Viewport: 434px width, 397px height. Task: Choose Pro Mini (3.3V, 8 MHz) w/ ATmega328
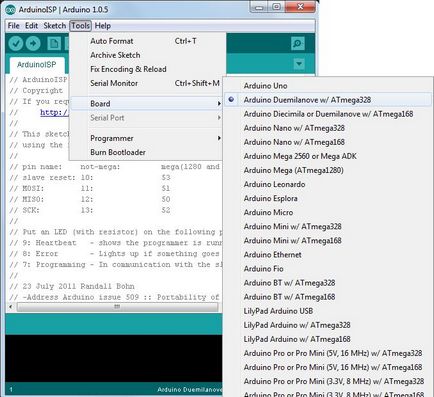[328, 381]
